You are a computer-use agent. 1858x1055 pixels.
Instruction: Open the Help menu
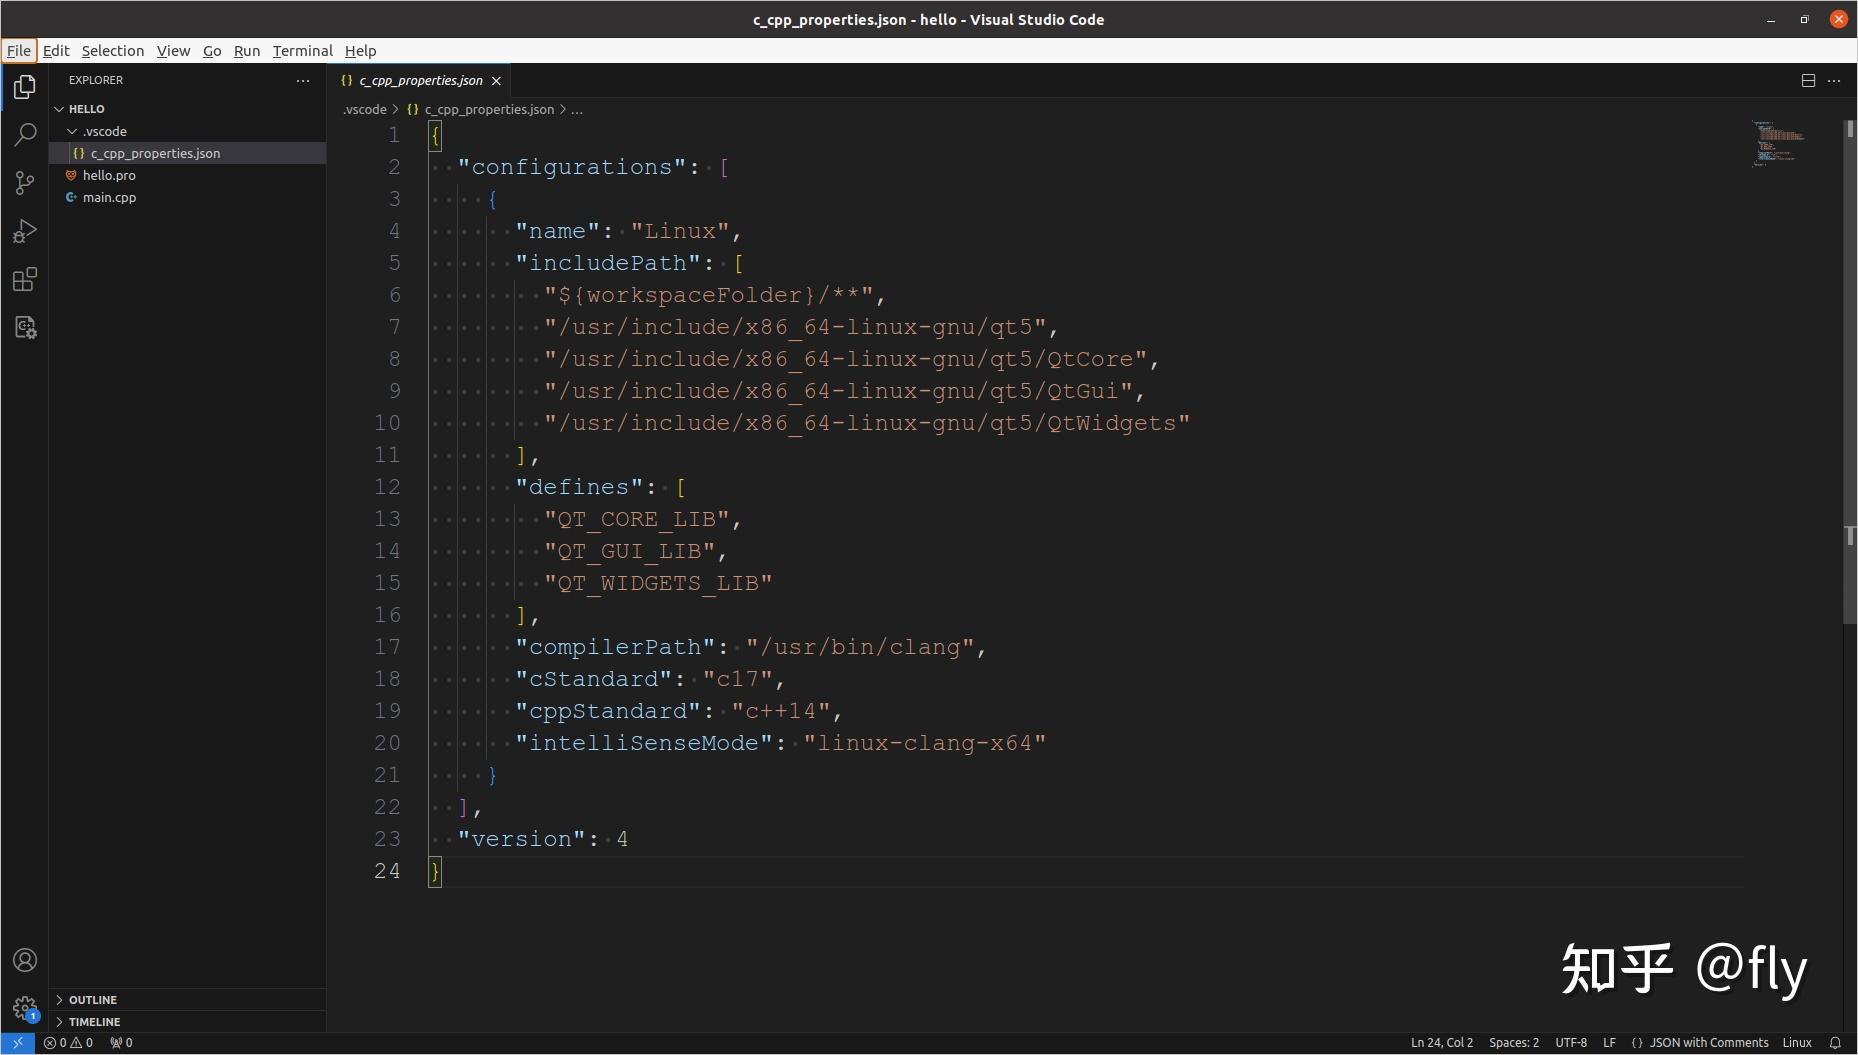click(360, 51)
